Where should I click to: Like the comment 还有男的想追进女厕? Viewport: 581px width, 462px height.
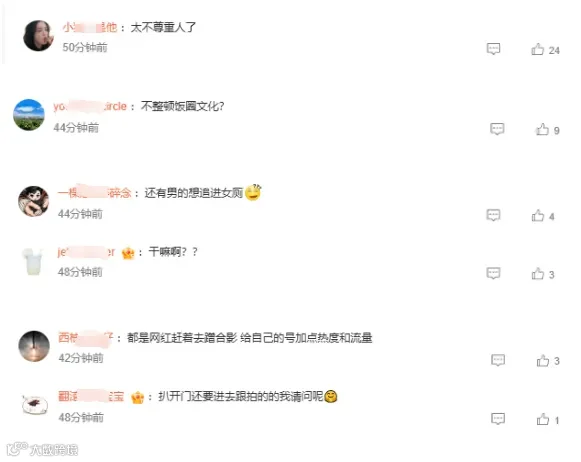tap(538, 216)
